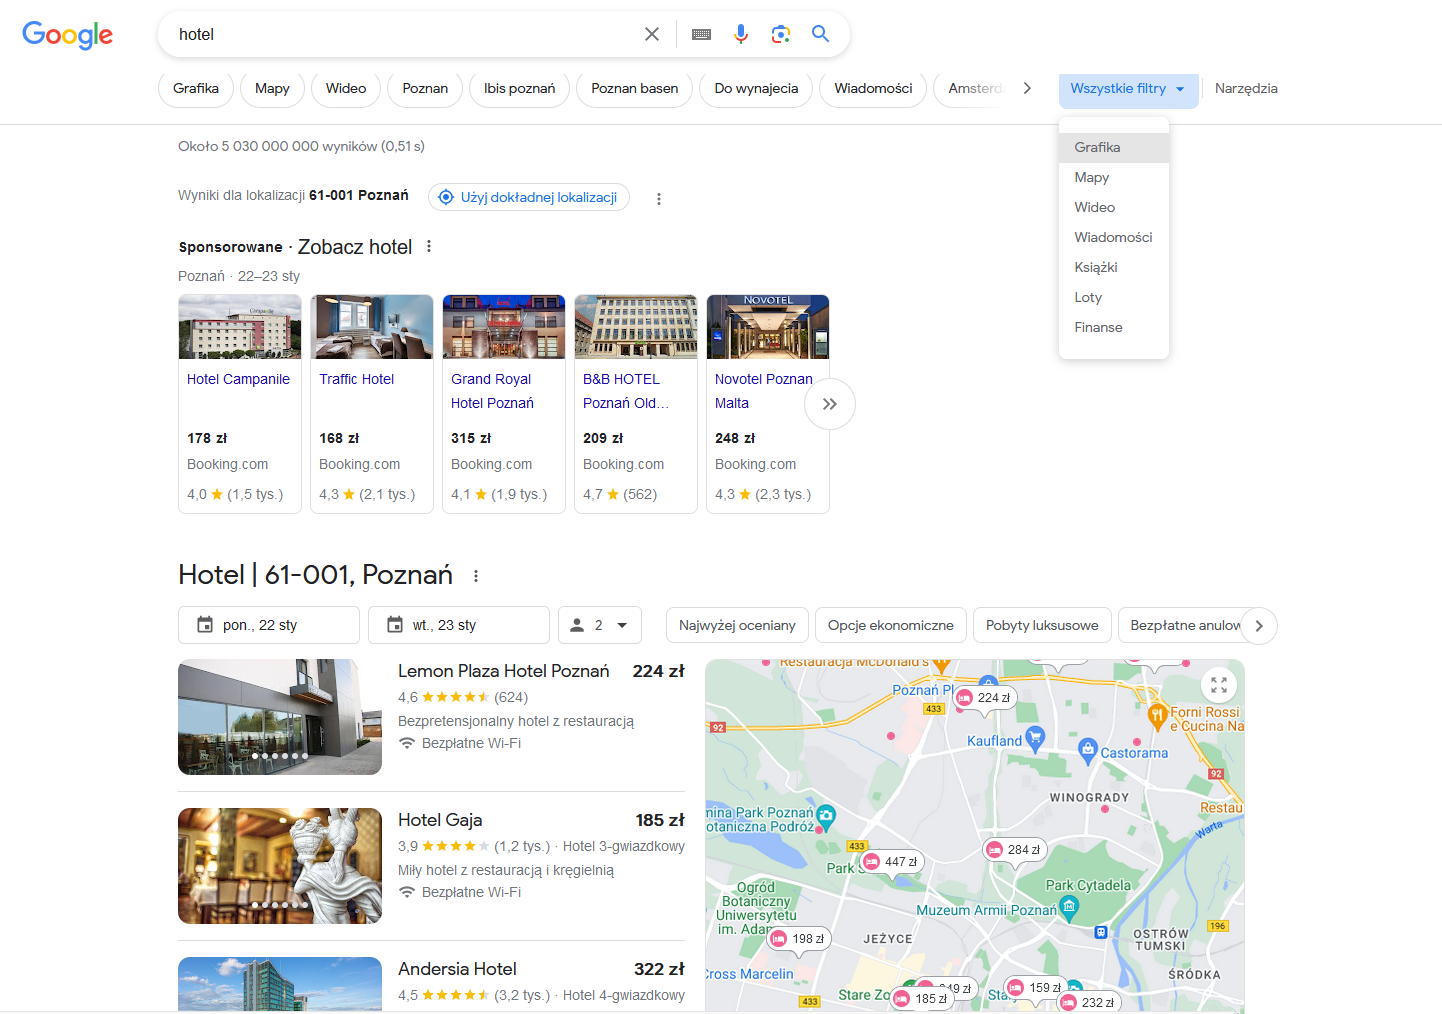Expand the hotel results map to fullscreen
The width and height of the screenshot is (1442, 1014).
[x=1219, y=685]
